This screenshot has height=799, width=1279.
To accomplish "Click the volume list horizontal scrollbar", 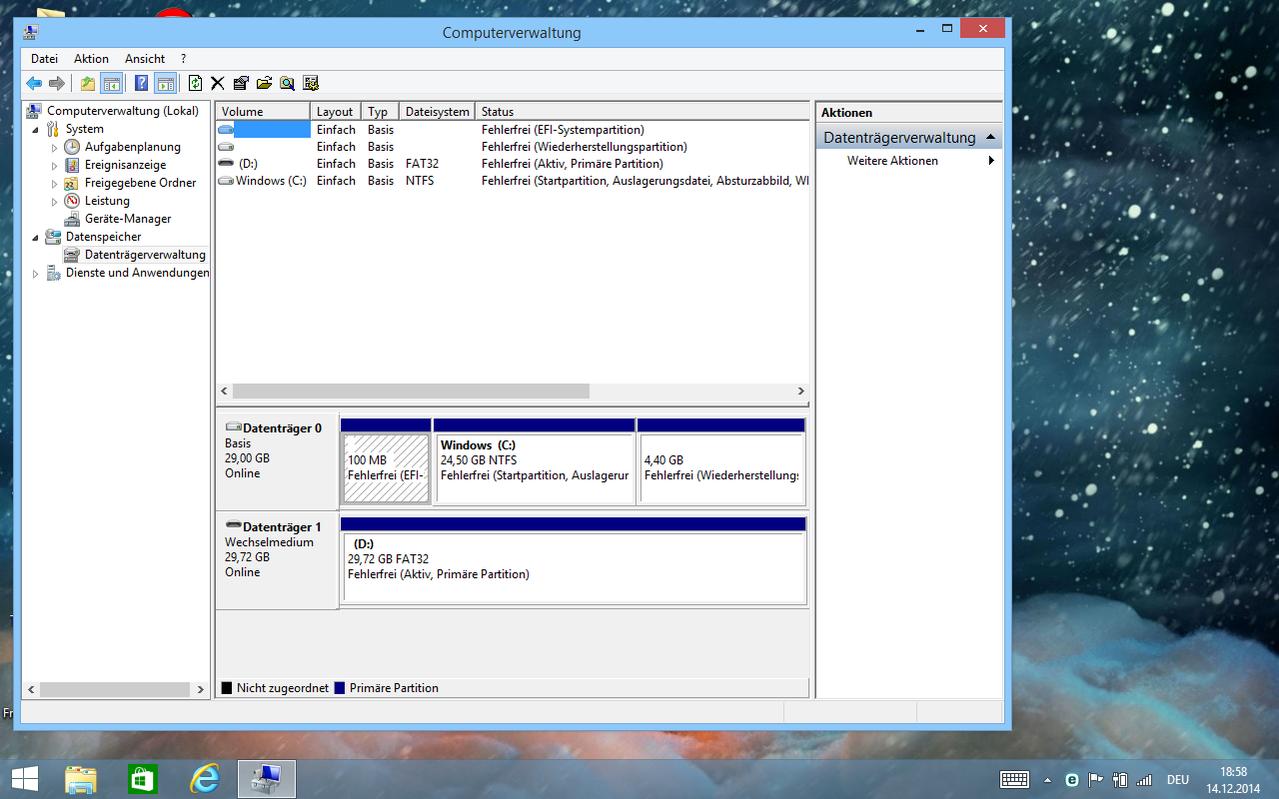I will tap(411, 392).
